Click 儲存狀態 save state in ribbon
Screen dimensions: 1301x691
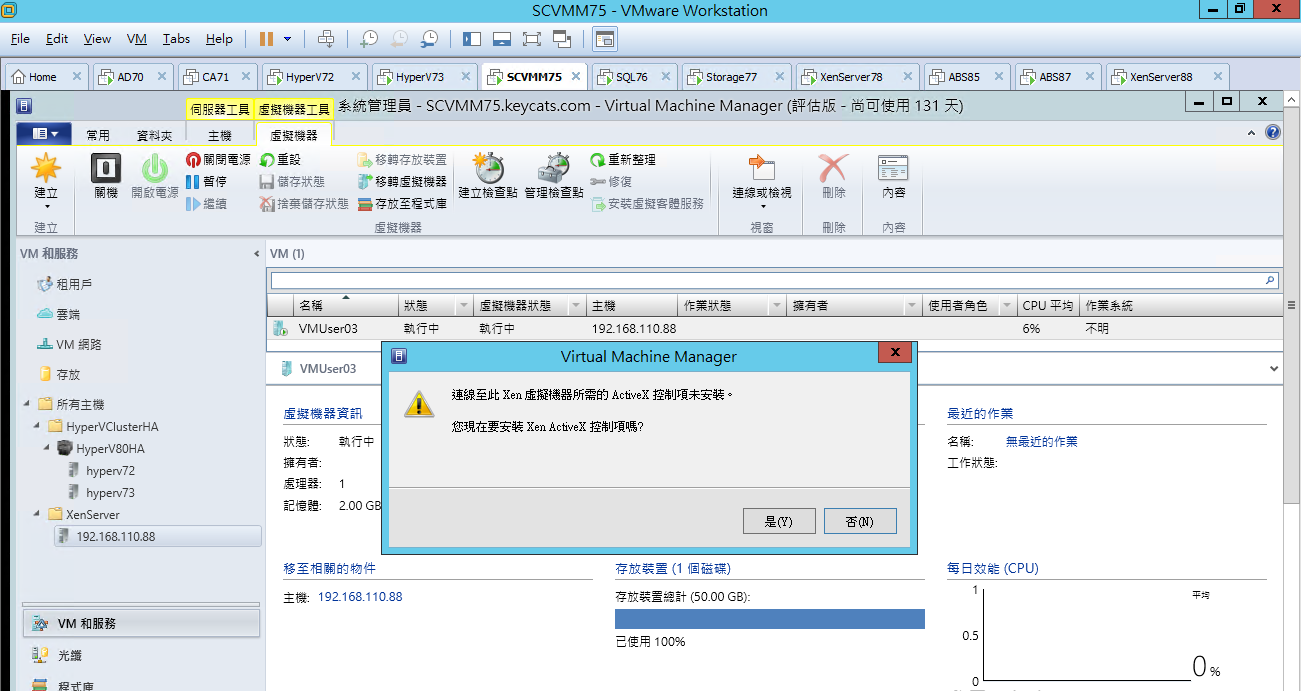click(x=292, y=182)
